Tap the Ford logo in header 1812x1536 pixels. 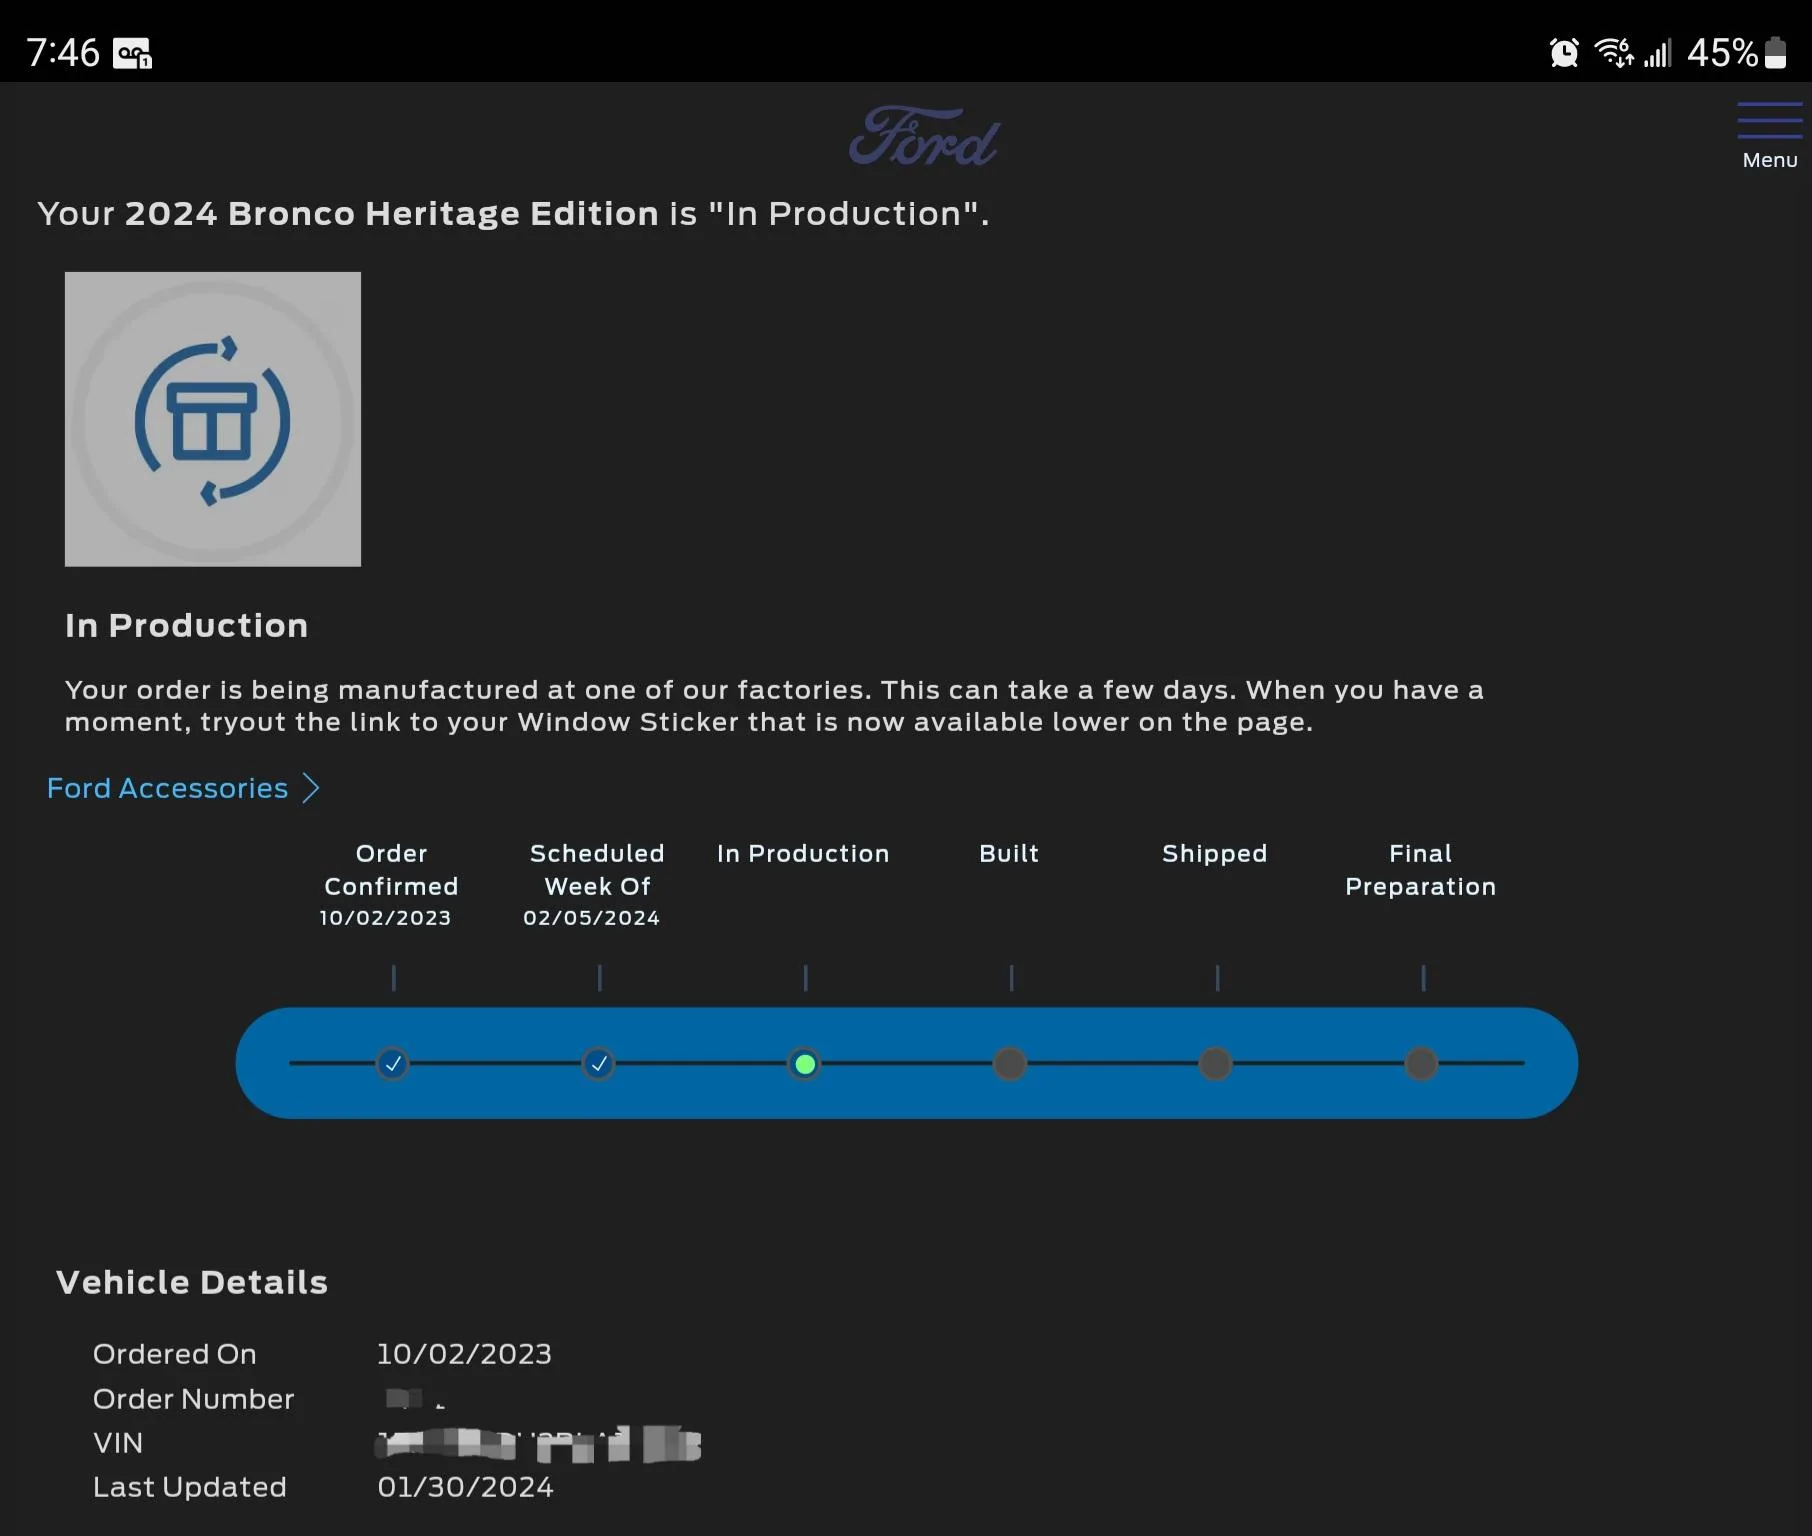click(x=924, y=137)
